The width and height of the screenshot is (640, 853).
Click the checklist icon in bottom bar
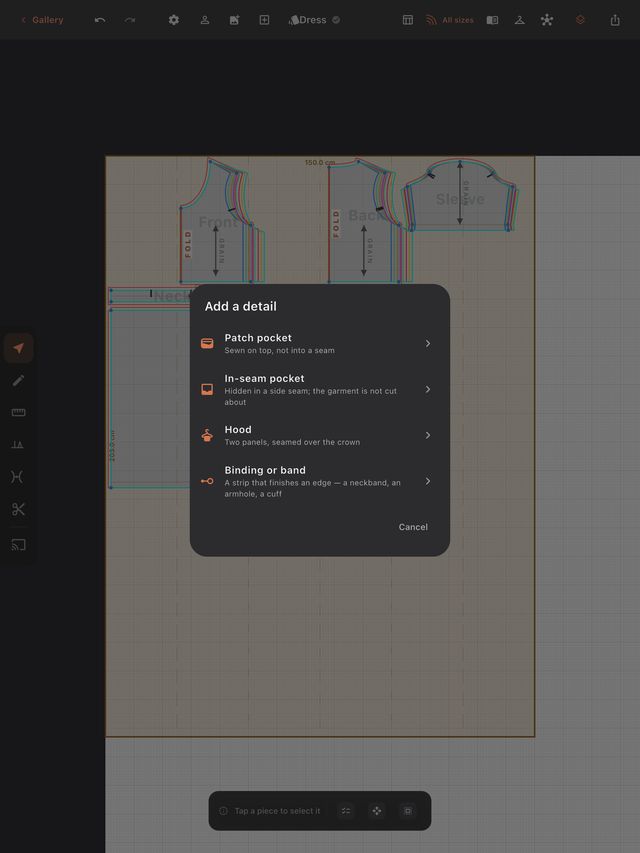[x=346, y=811]
